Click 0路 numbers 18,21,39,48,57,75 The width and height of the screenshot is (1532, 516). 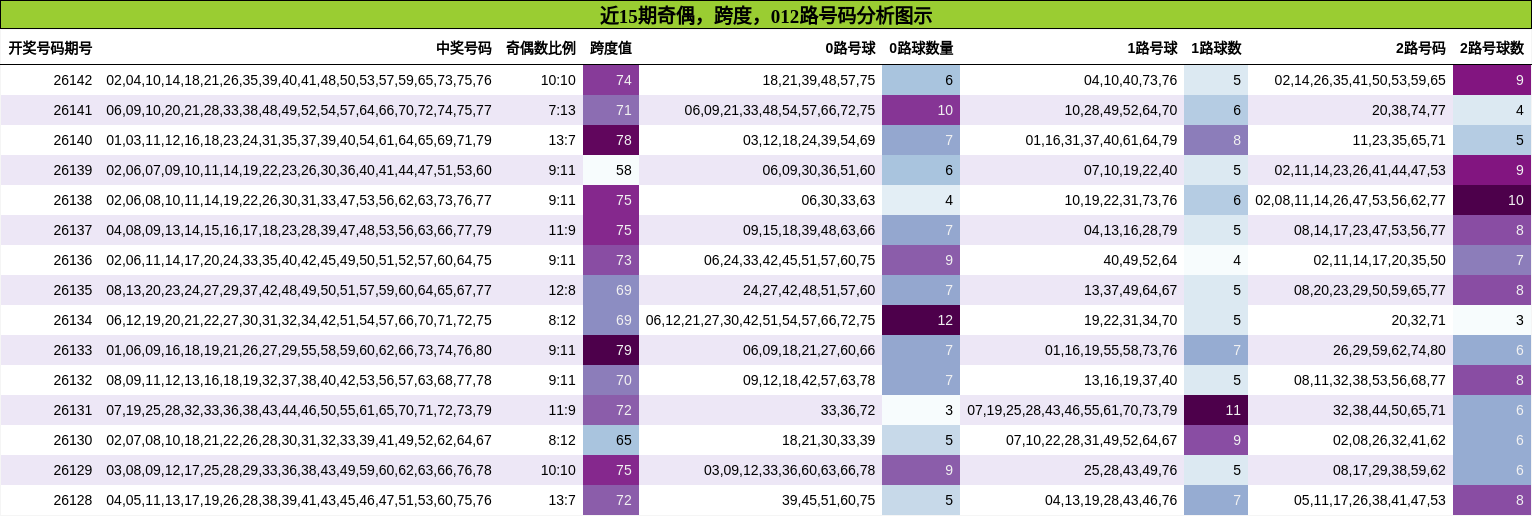[819, 80]
